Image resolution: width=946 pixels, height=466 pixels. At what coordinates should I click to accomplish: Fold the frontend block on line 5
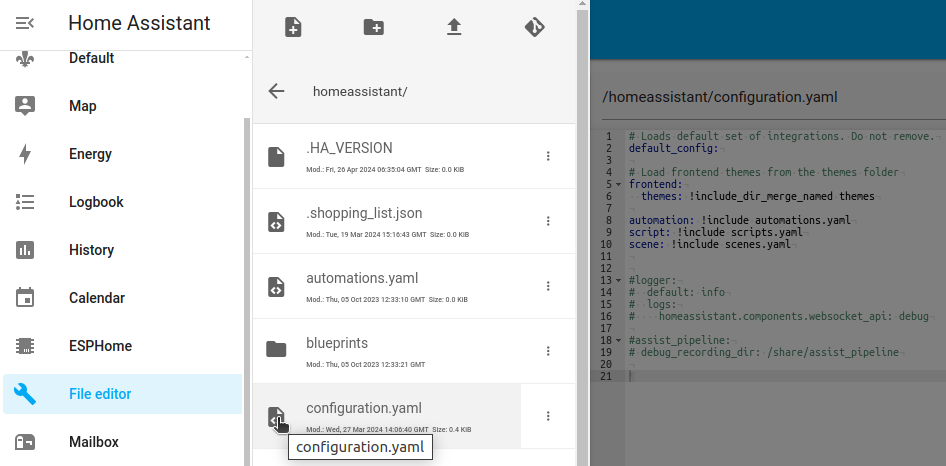click(619, 184)
